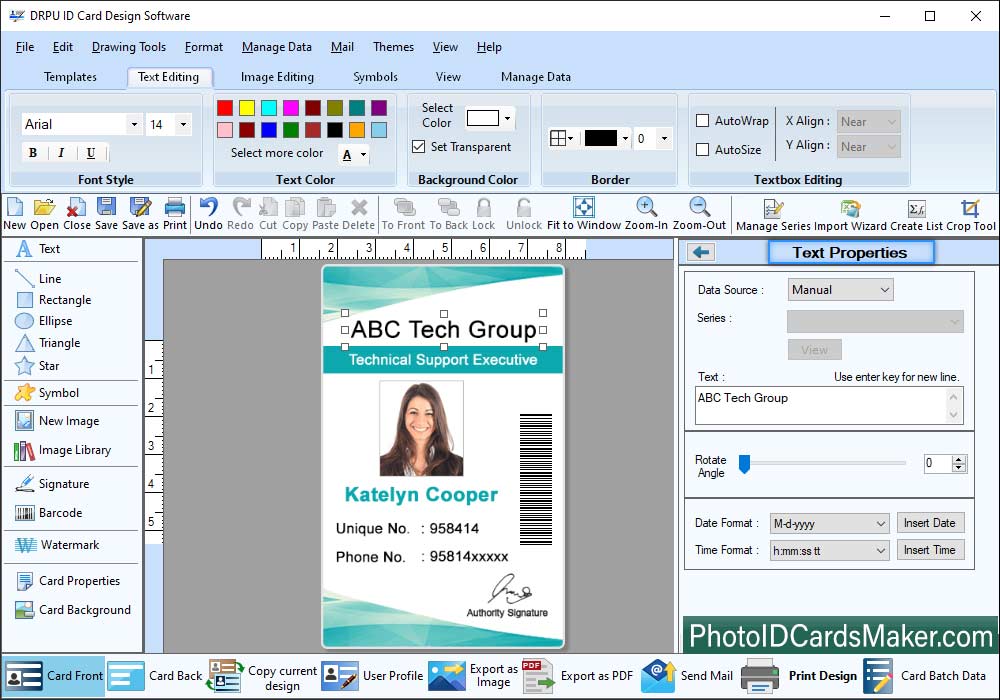Click the Insert Date button
Image resolution: width=1000 pixels, height=700 pixels.
930,523
